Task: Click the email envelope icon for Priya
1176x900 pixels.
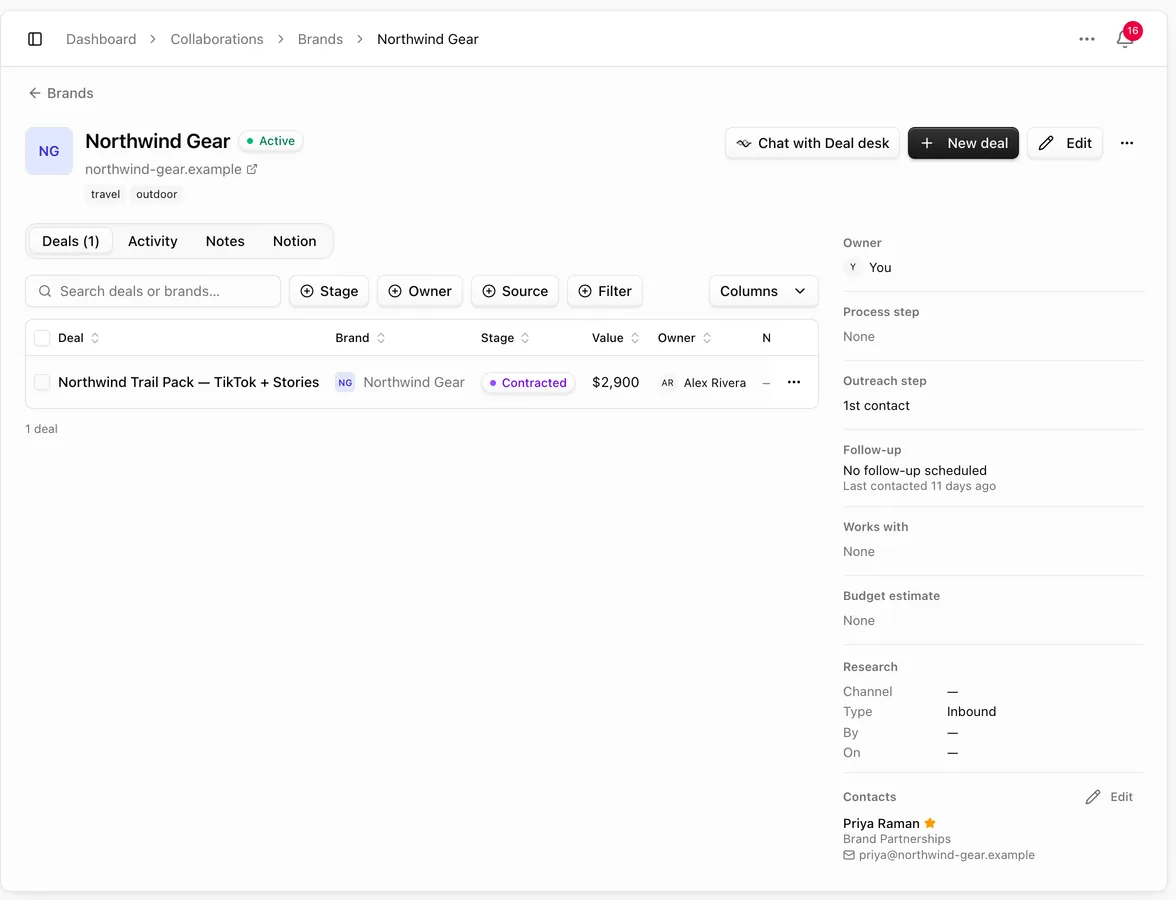Action: tap(849, 855)
